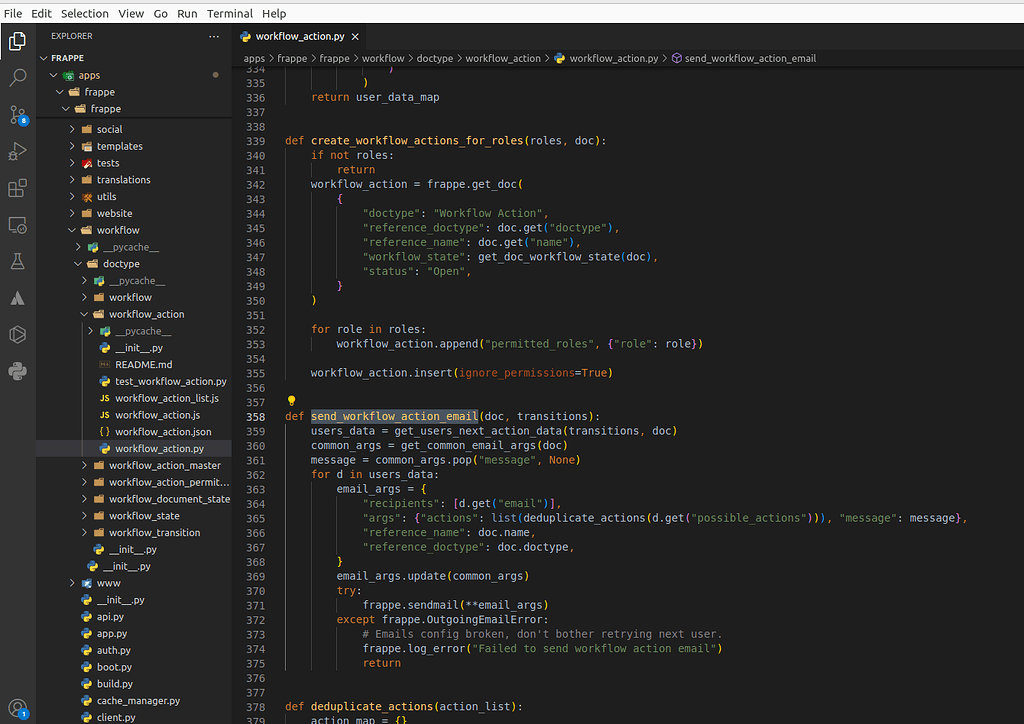Open the Accounts icon at the sidebar bottom
1024x724 pixels.
18,706
